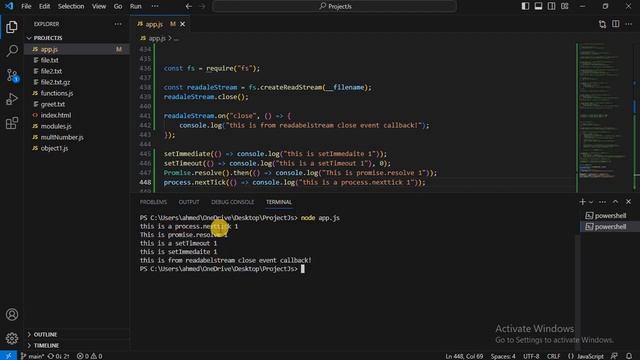Open errors and warnings status item
Viewport: 640px width, 360px height.
click(89, 356)
